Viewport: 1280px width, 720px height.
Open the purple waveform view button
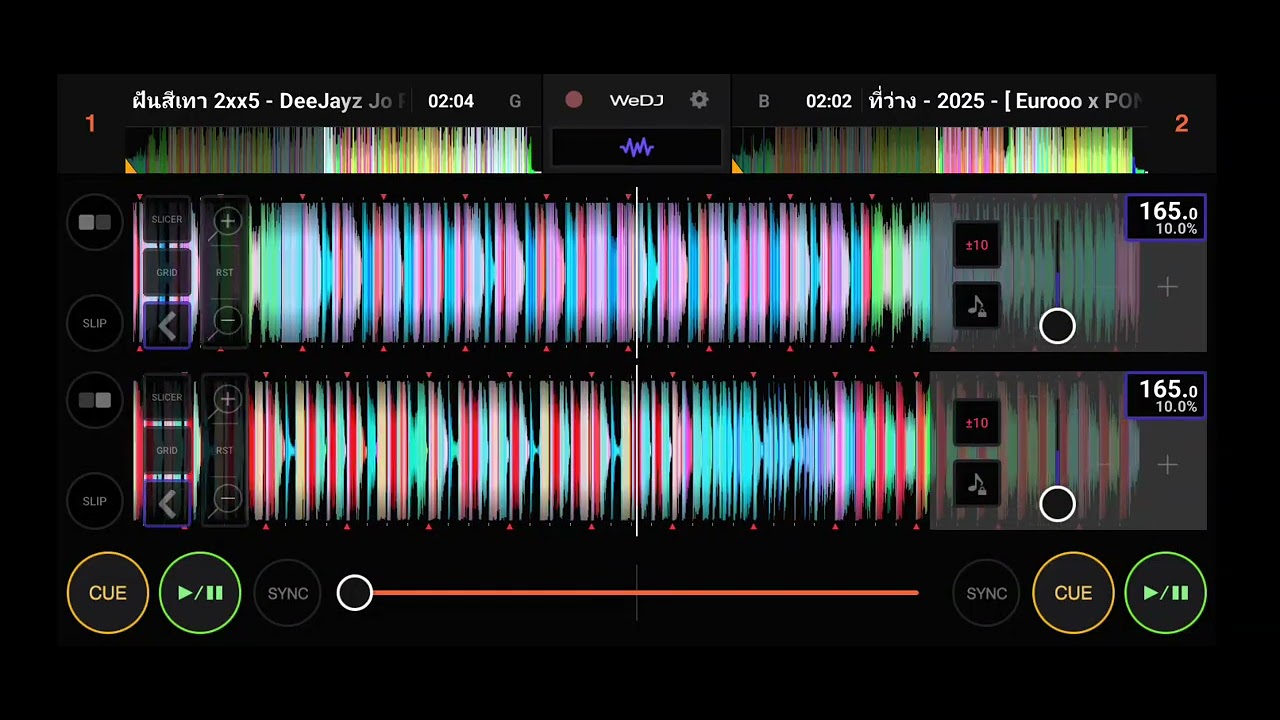pos(636,148)
